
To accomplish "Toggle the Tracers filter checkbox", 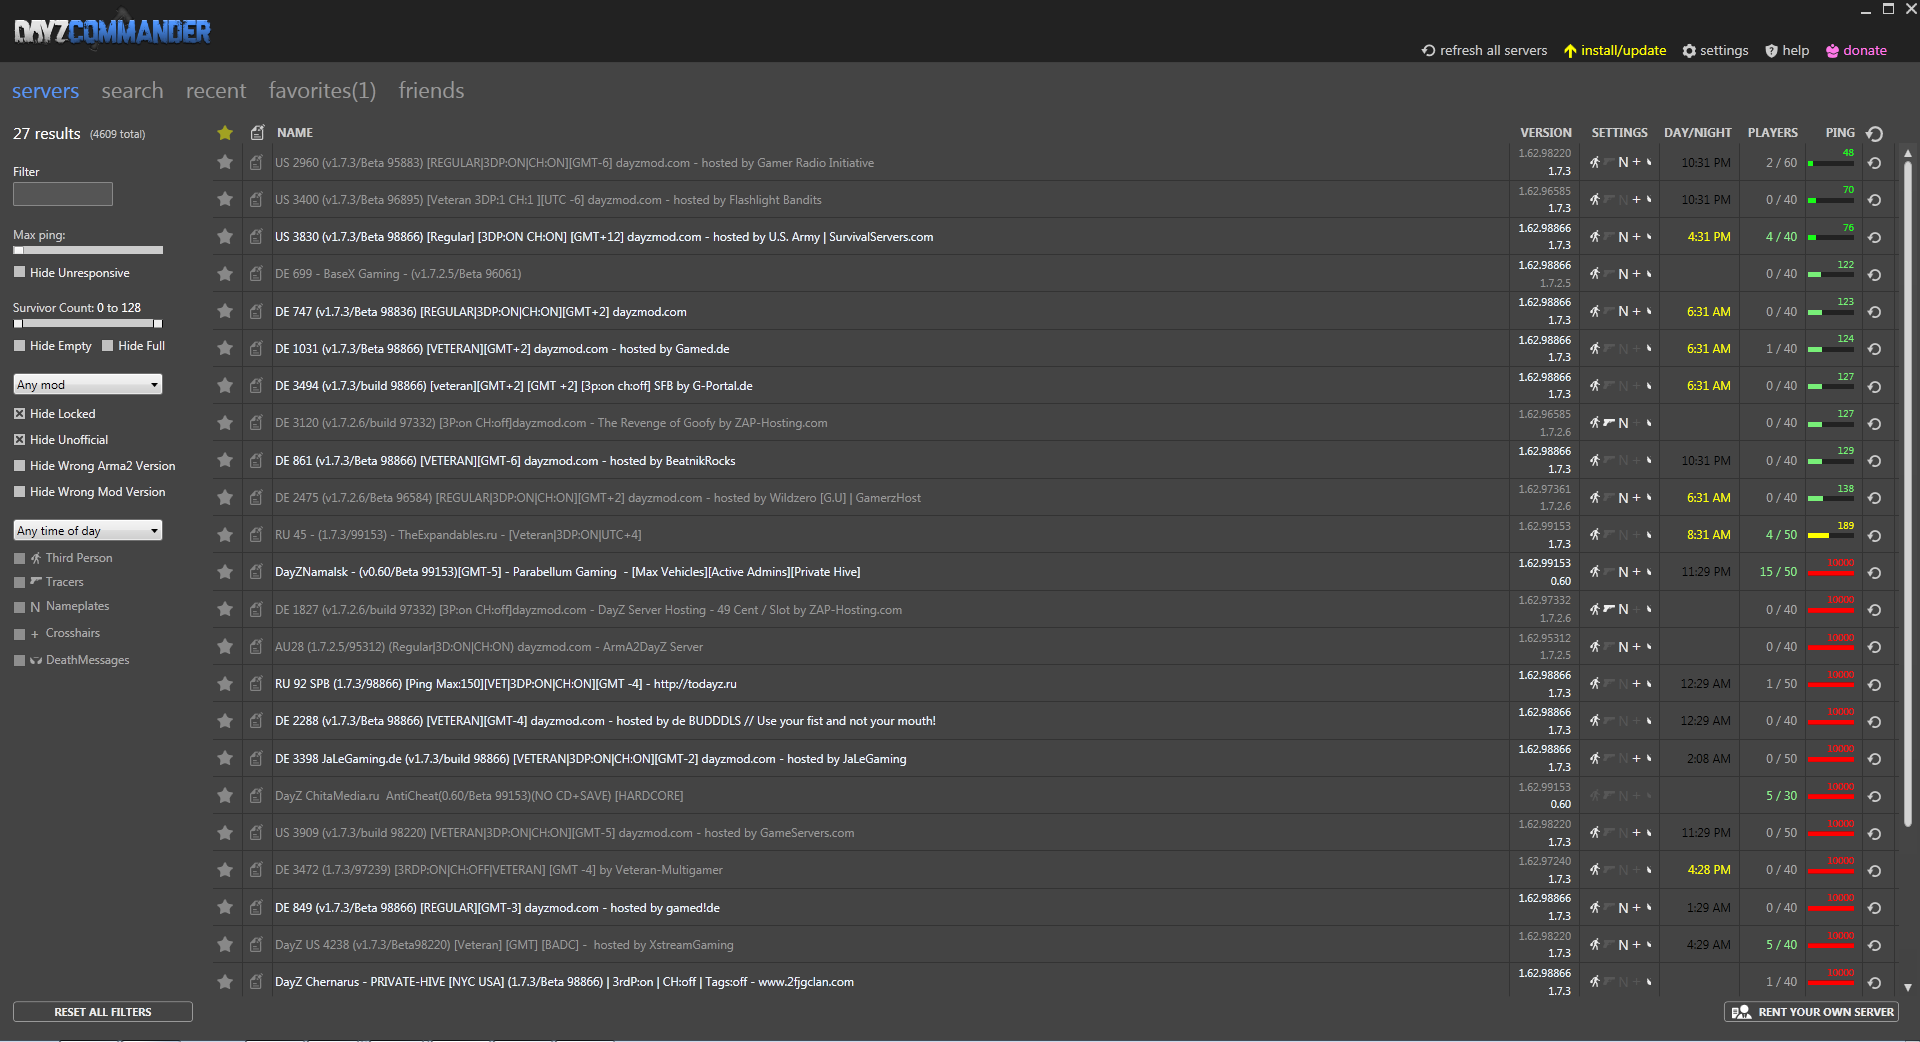I will point(19,582).
